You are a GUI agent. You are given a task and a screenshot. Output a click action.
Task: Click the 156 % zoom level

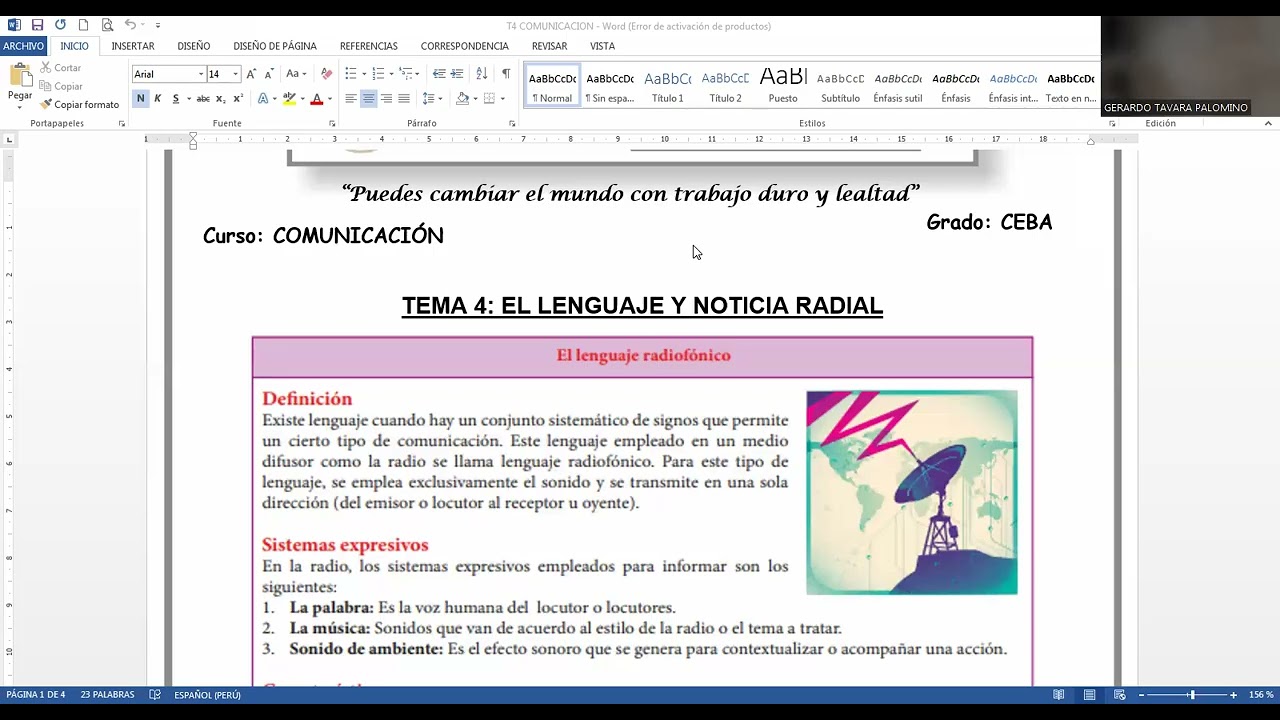point(1261,695)
